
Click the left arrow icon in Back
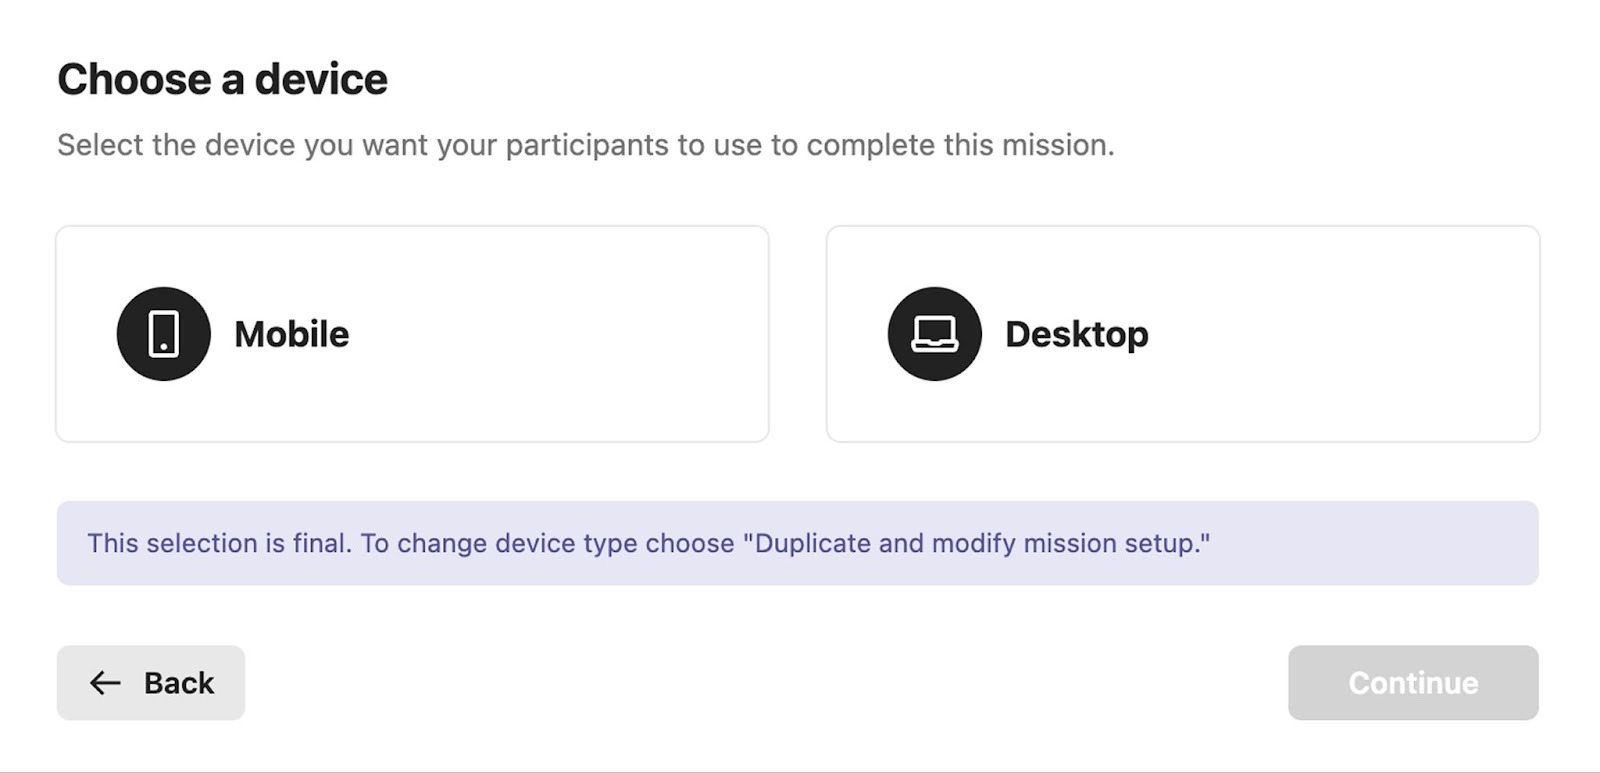click(x=105, y=683)
